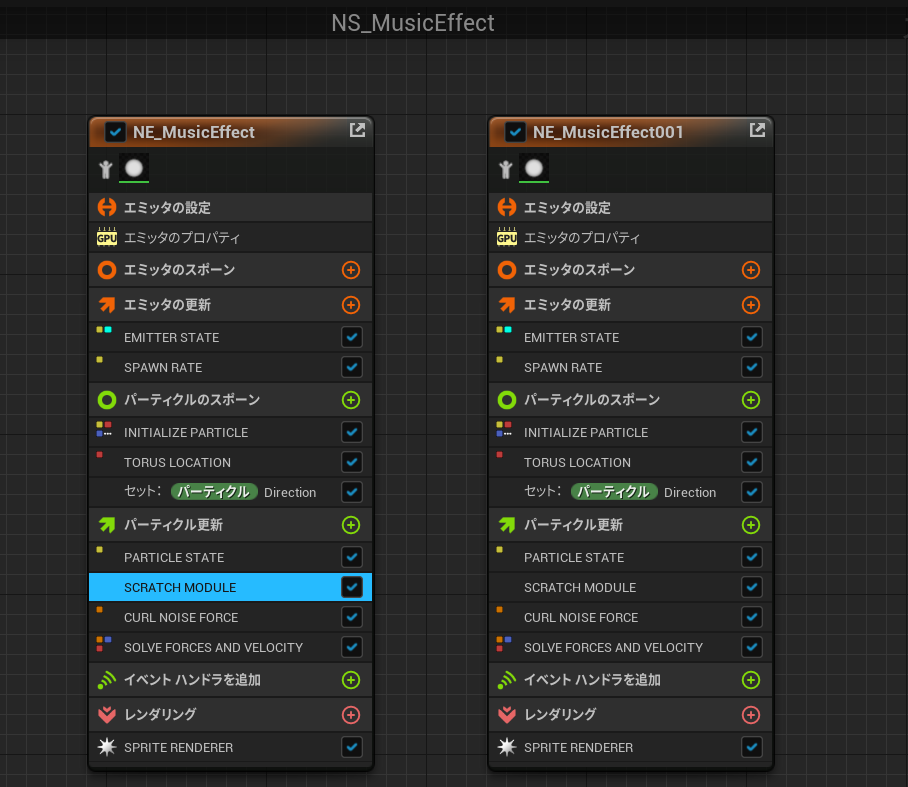Click the パーティクル tag in NE_MusicEffect001
Image resolution: width=908 pixels, height=787 pixels.
coord(614,492)
